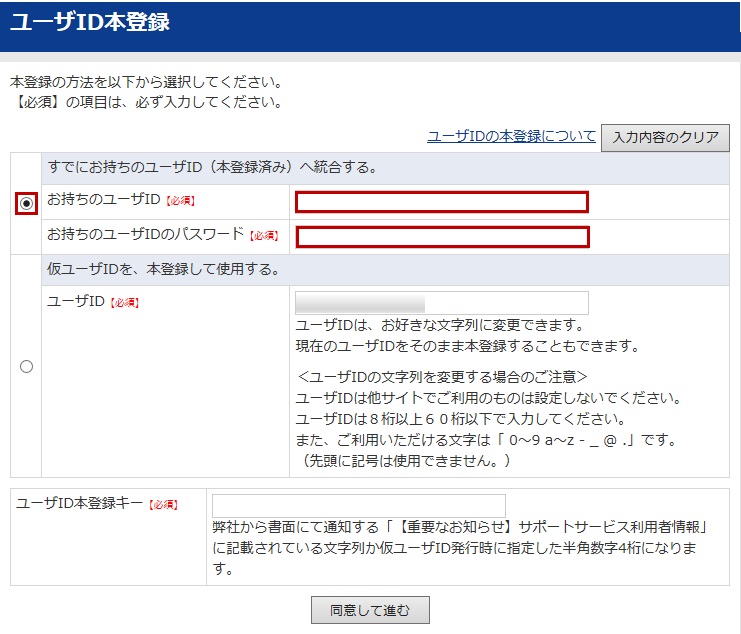Click the 本登録の方法を以下から選択してください instruction text
The image size is (741, 634).
pyautogui.click(x=146, y=82)
